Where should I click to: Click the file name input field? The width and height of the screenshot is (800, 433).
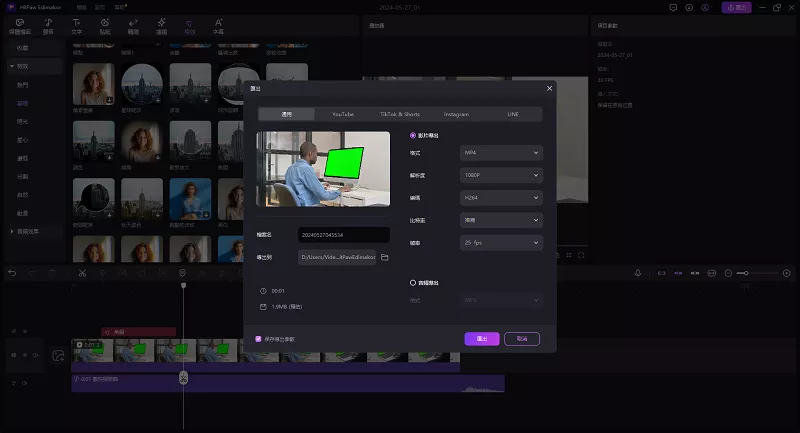coord(343,235)
